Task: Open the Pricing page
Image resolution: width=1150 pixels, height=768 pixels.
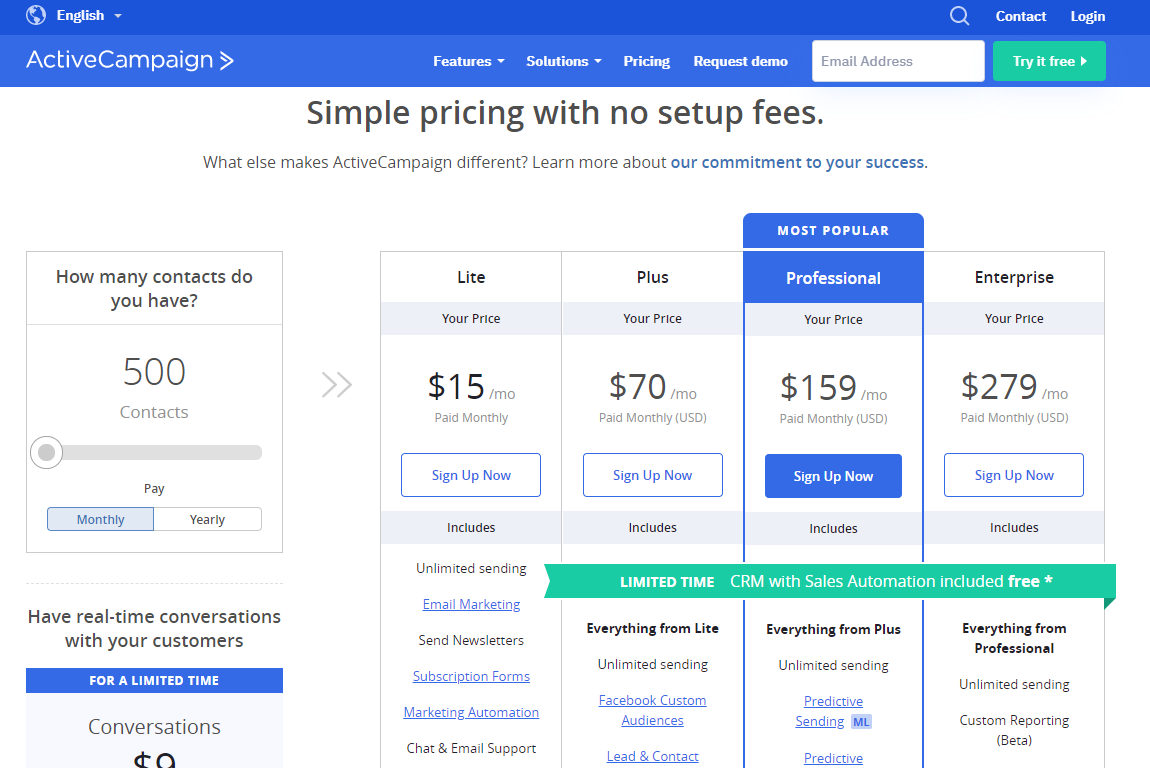Action: point(646,61)
